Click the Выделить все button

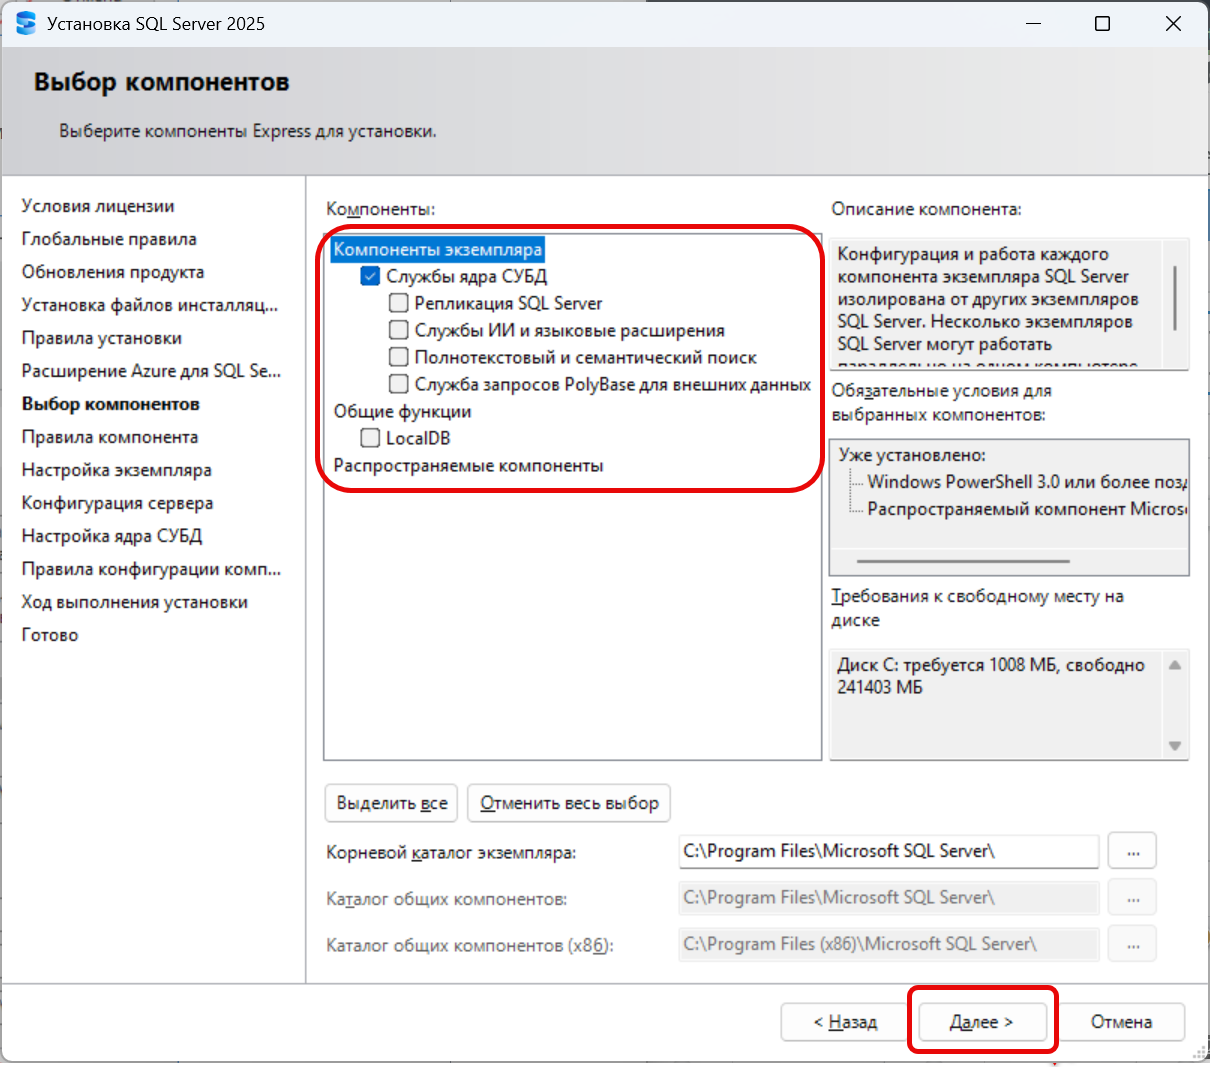[391, 803]
